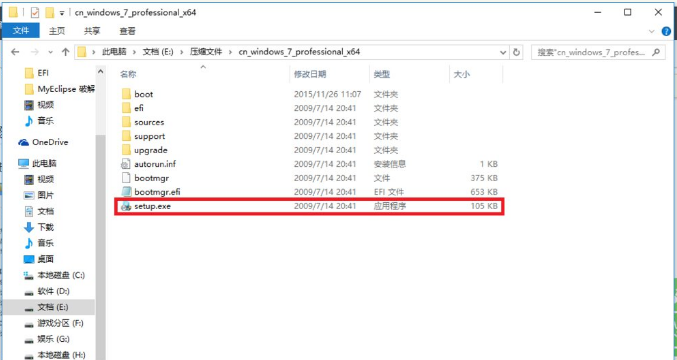Select the support folder icon
Screen dimensions: 677x360
pos(126,136)
